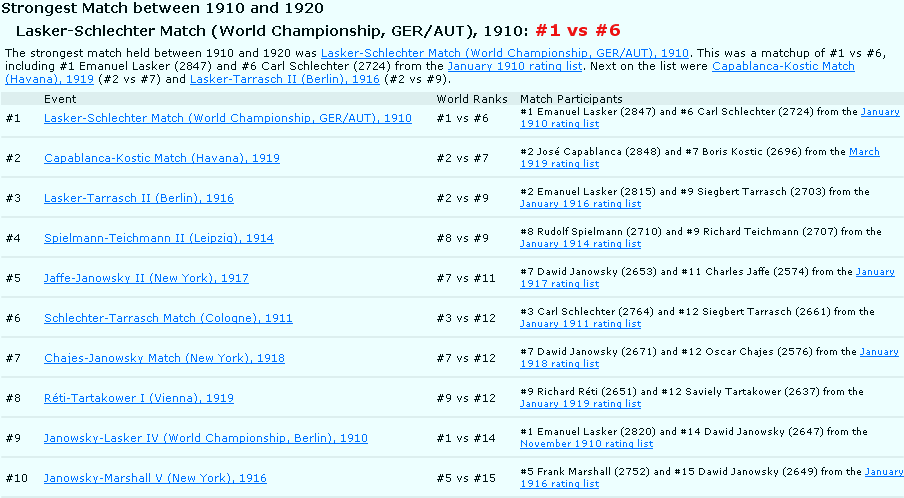Open January 1919 rating list link
This screenshot has width=904, height=498.
tap(580, 404)
